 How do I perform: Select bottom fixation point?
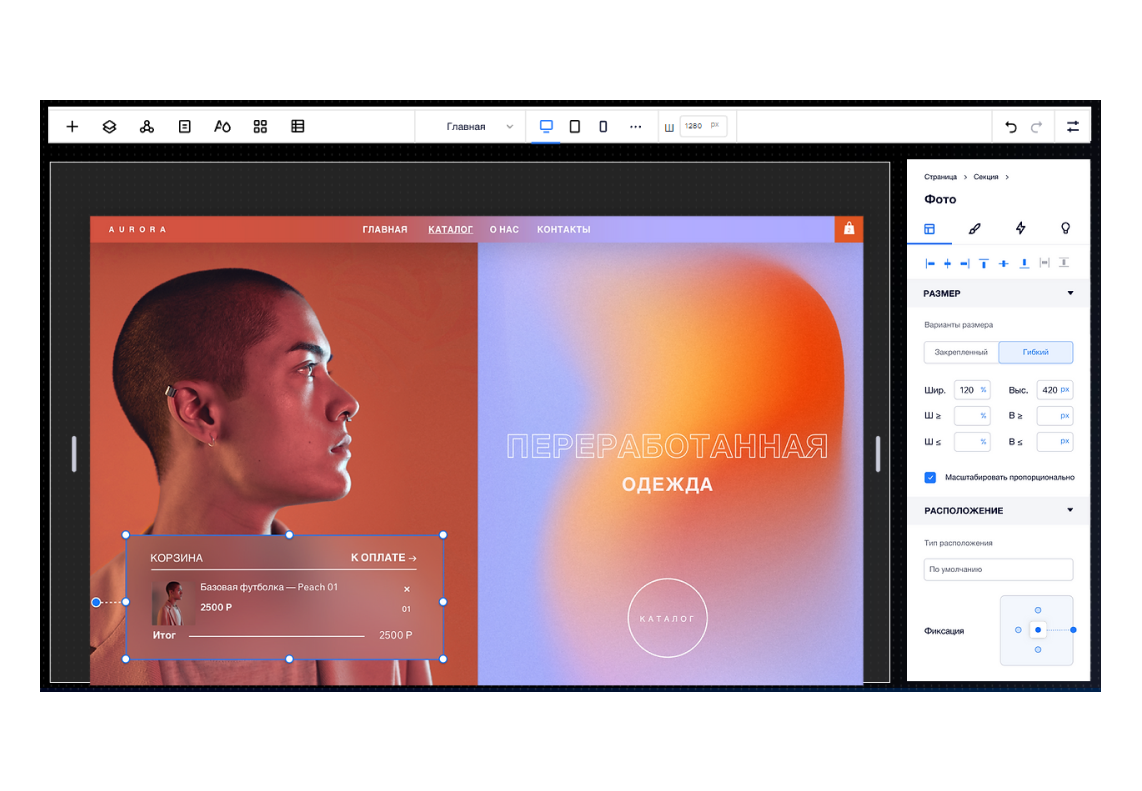point(1038,650)
